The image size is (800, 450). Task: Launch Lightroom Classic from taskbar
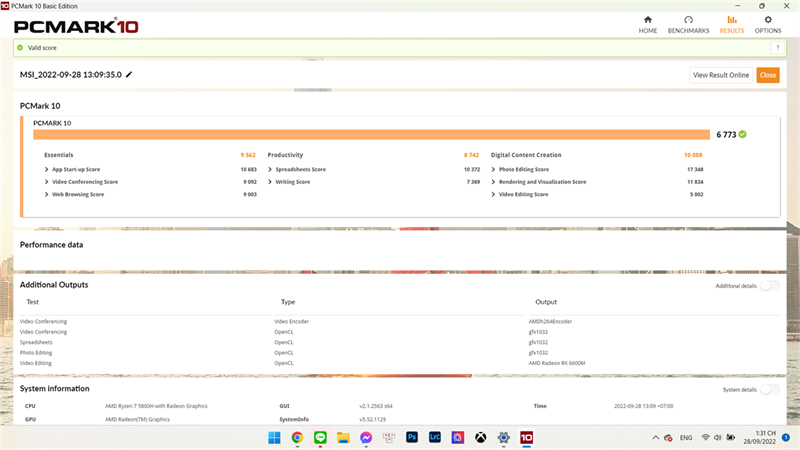tap(435, 437)
